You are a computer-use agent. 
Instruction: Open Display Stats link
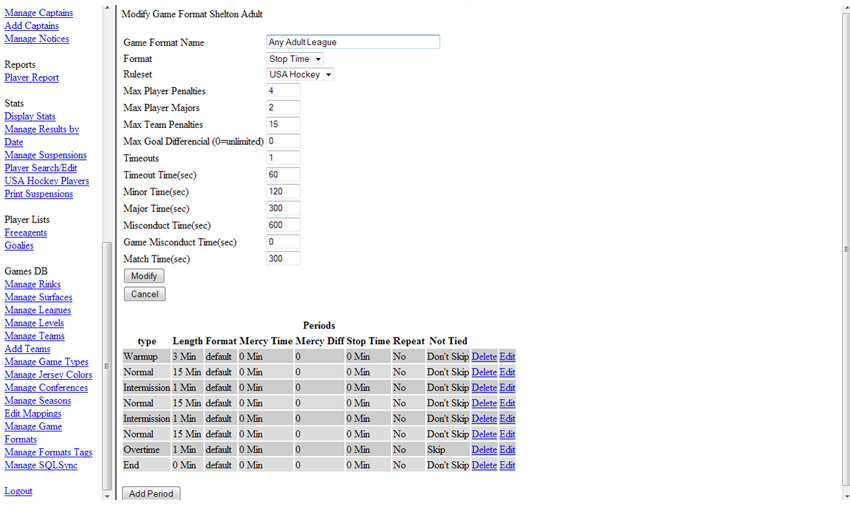pyautogui.click(x=30, y=116)
